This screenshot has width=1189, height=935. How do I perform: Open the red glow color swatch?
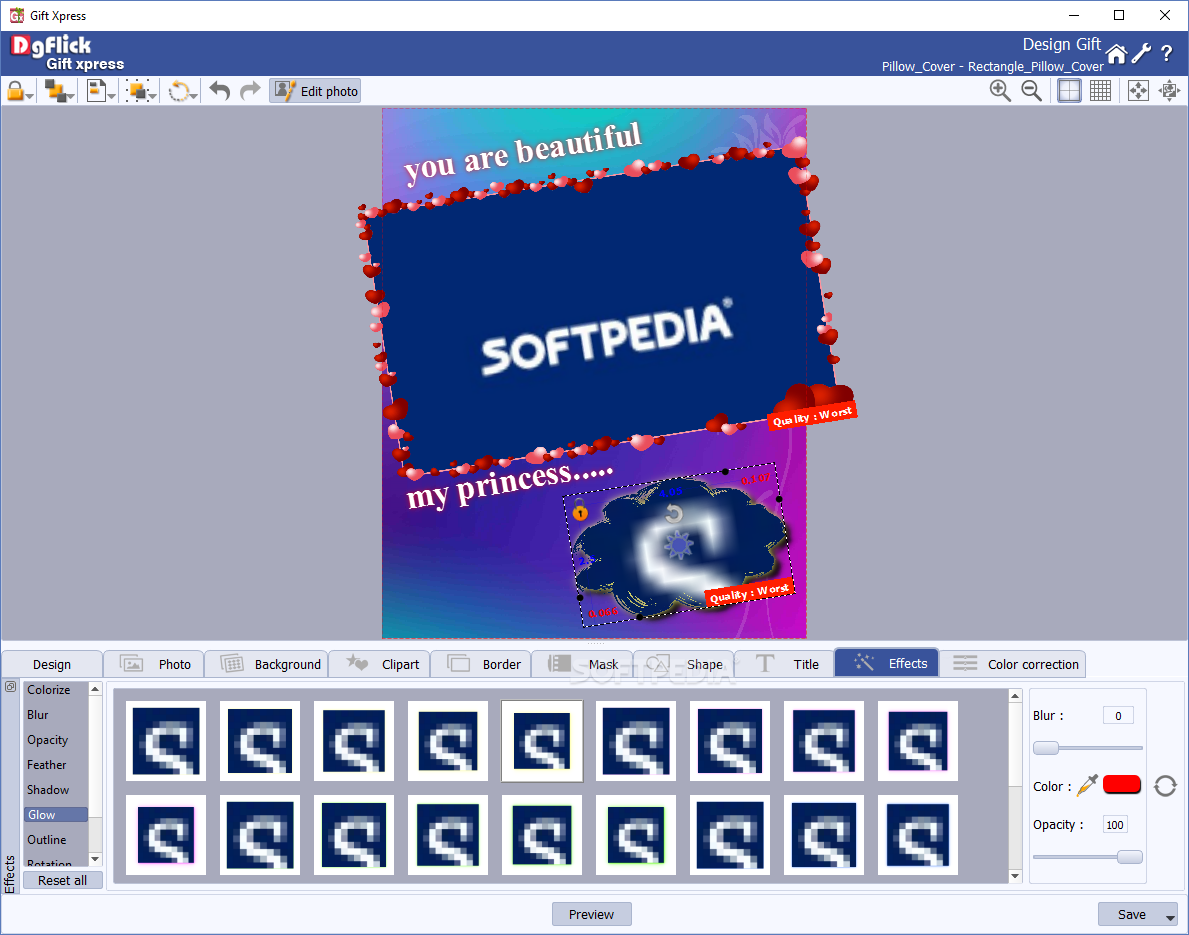point(1122,785)
